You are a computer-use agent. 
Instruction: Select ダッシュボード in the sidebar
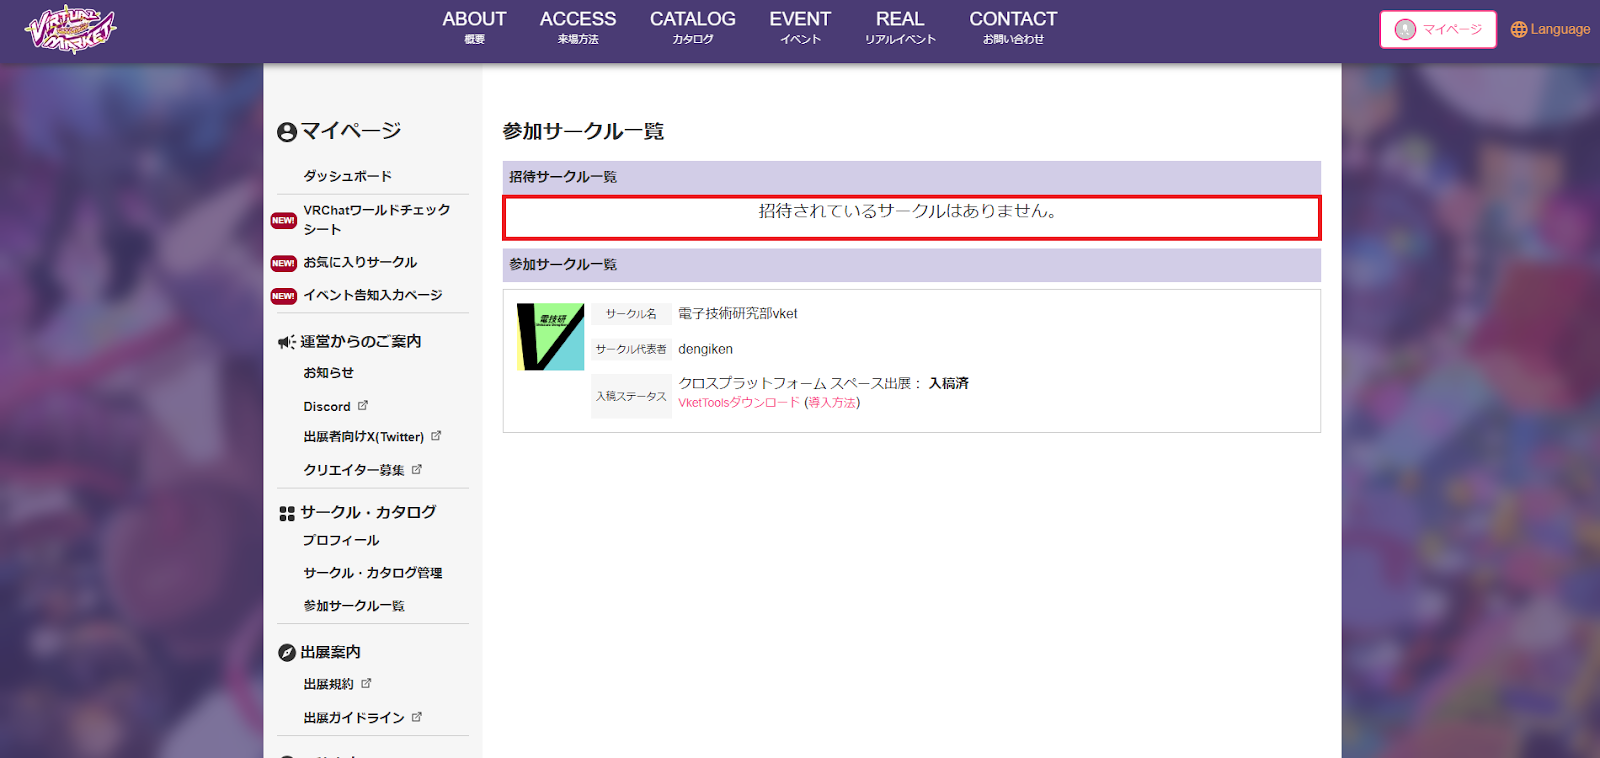pyautogui.click(x=347, y=176)
